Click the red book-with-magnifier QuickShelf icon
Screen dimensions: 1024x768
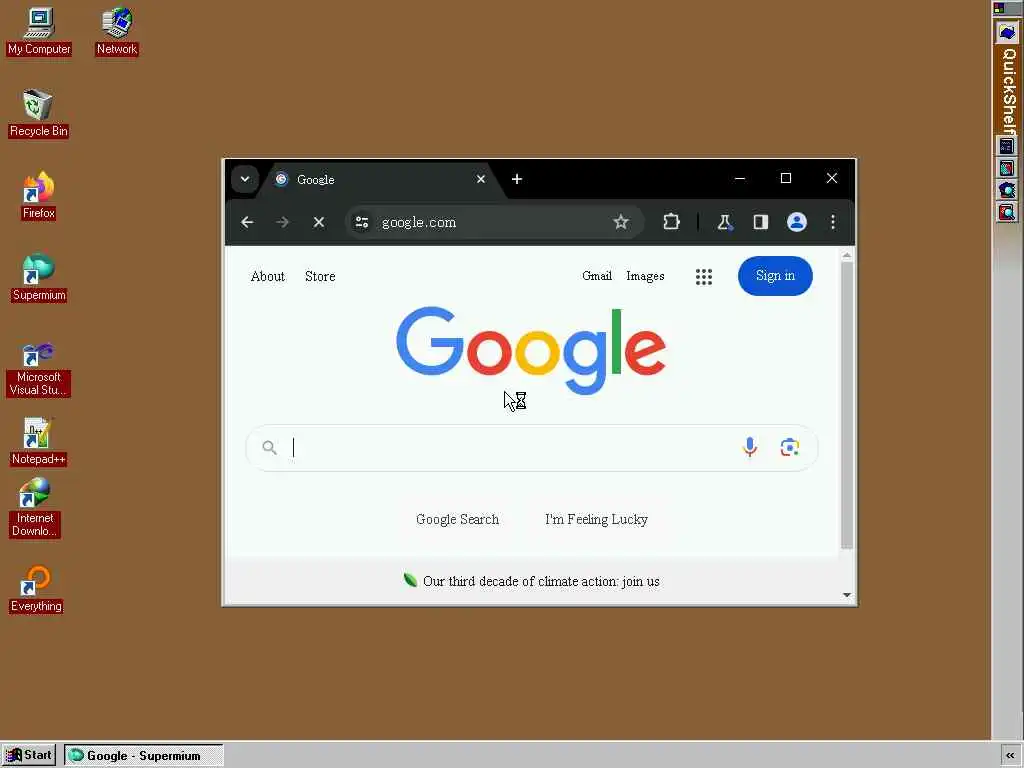1006,212
